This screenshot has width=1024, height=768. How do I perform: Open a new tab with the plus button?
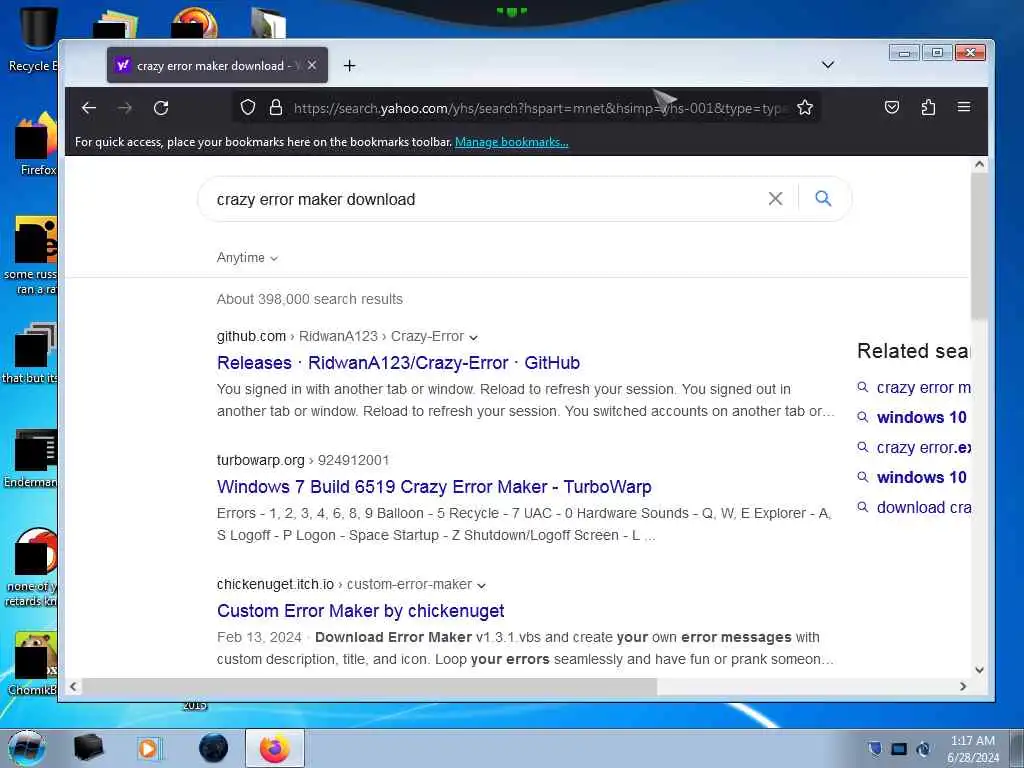[x=349, y=65]
